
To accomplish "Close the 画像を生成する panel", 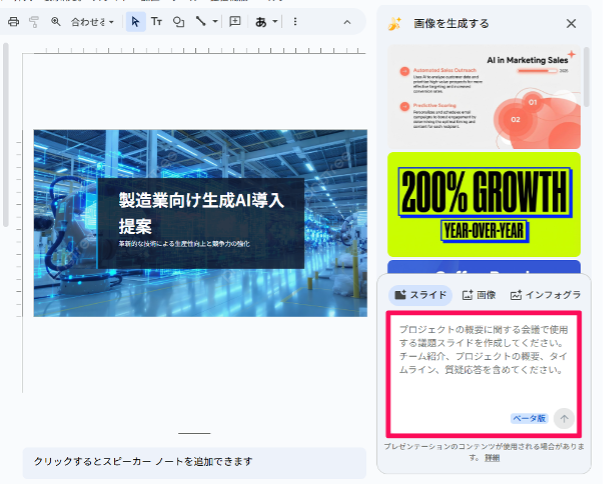I will pos(571,24).
